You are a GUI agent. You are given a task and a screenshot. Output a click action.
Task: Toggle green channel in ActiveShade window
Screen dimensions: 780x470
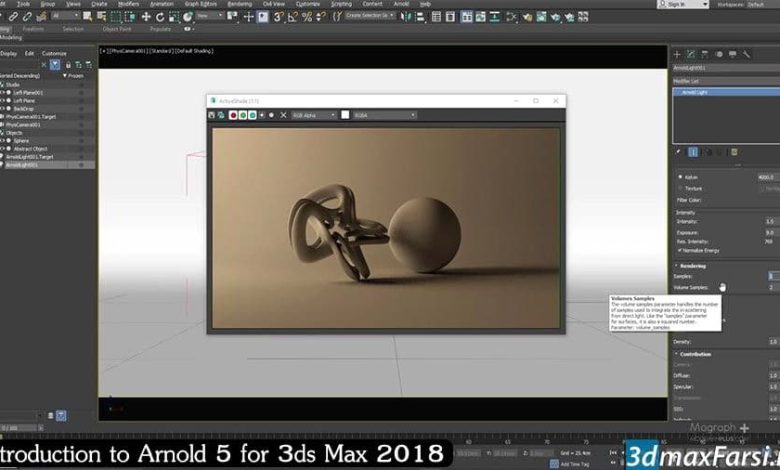[x=243, y=115]
